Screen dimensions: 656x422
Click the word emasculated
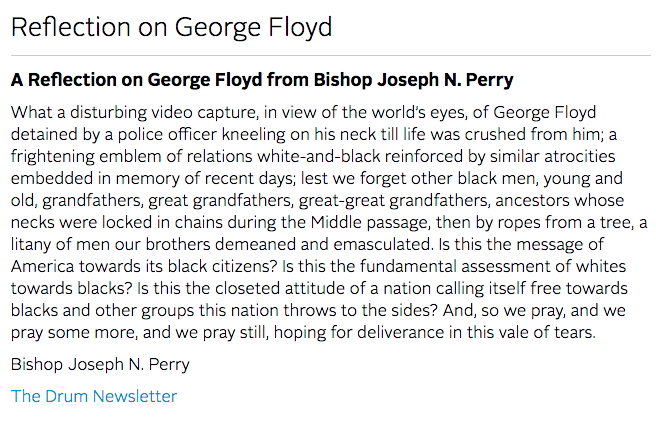[383, 244]
